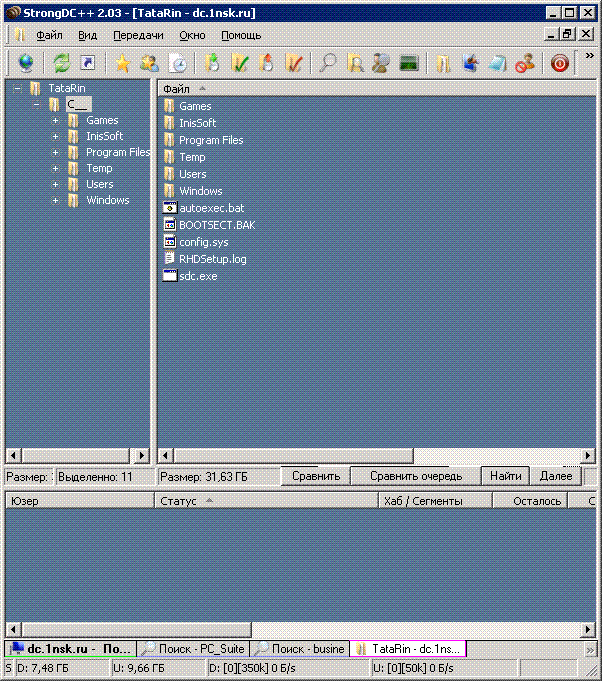Open the Окно menu
This screenshot has height=681, width=603.
(x=192, y=35)
